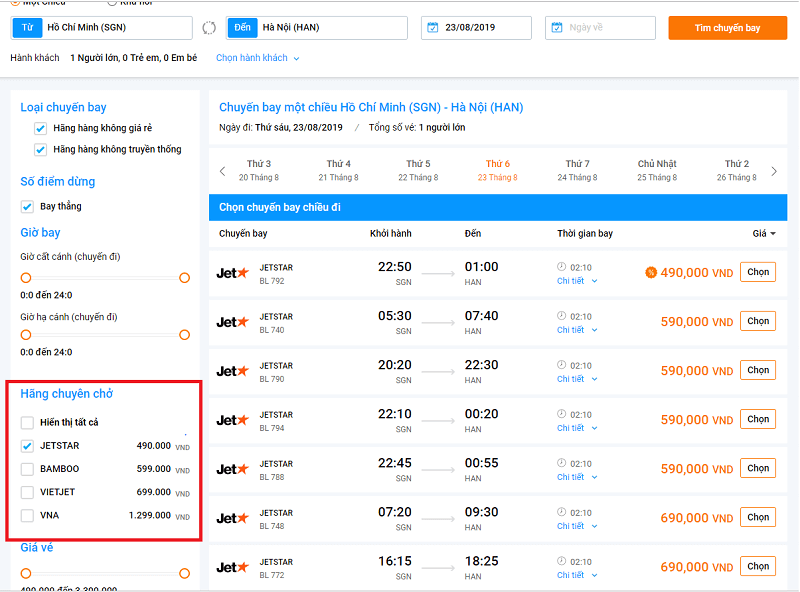Click clock icon of flight BL 794
The height and width of the screenshot is (592, 800).
[x=562, y=413]
